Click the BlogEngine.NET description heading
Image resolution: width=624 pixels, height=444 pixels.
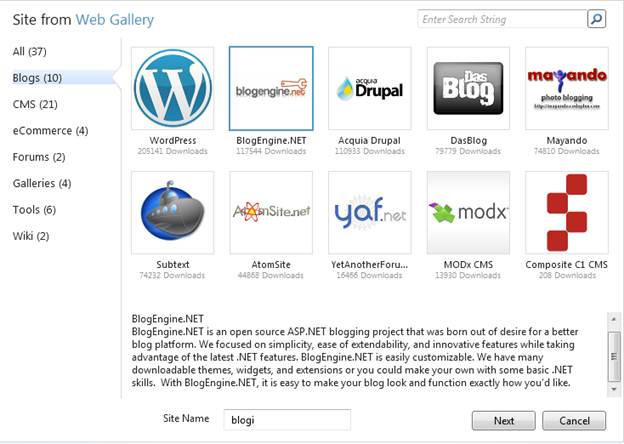pos(168,319)
